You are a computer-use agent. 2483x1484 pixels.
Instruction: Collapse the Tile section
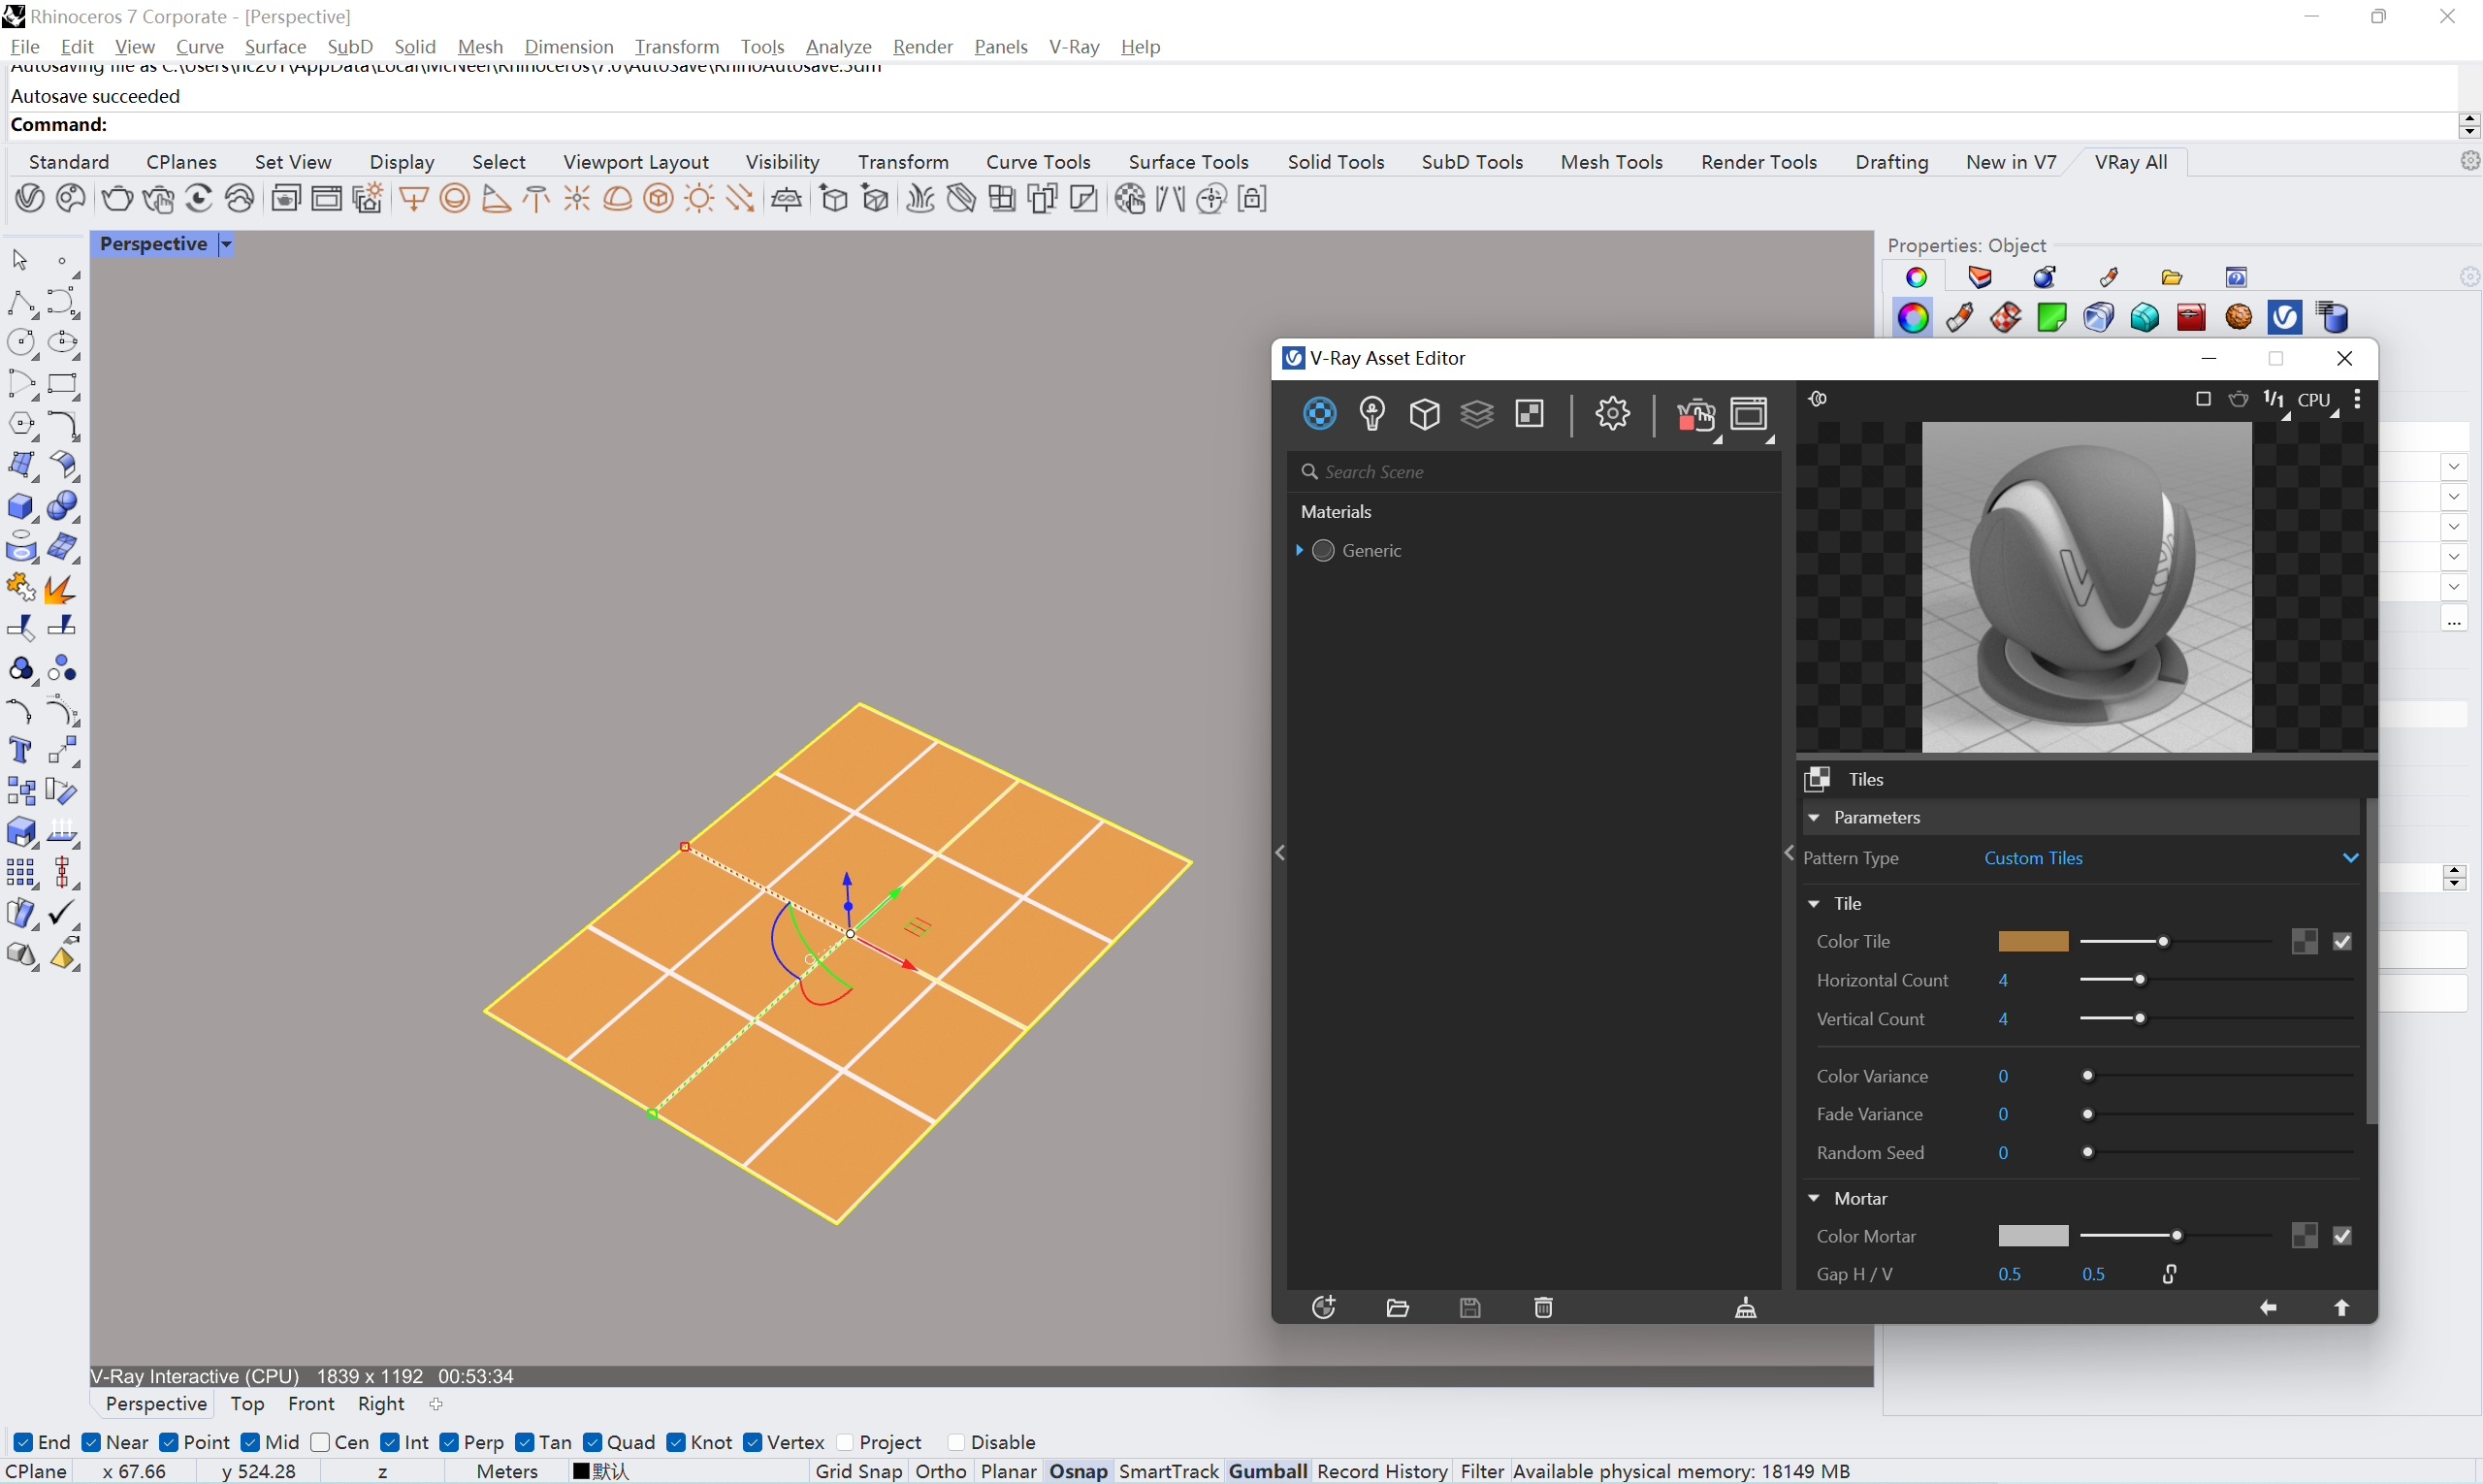tap(1814, 903)
